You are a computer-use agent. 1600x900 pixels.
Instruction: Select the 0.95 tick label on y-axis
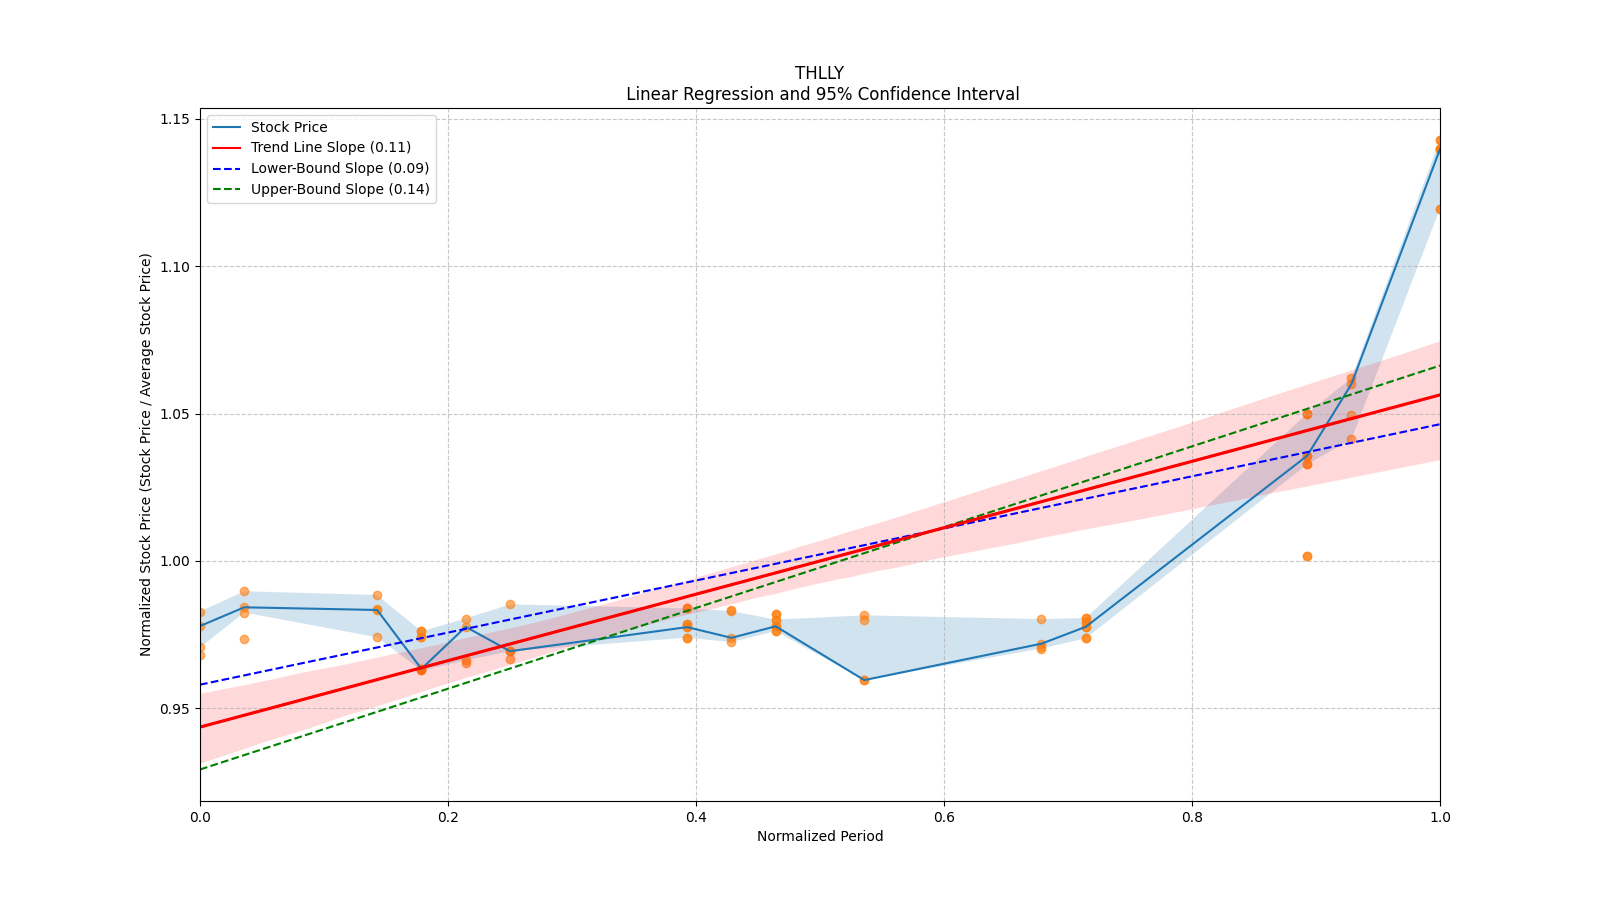(x=175, y=709)
